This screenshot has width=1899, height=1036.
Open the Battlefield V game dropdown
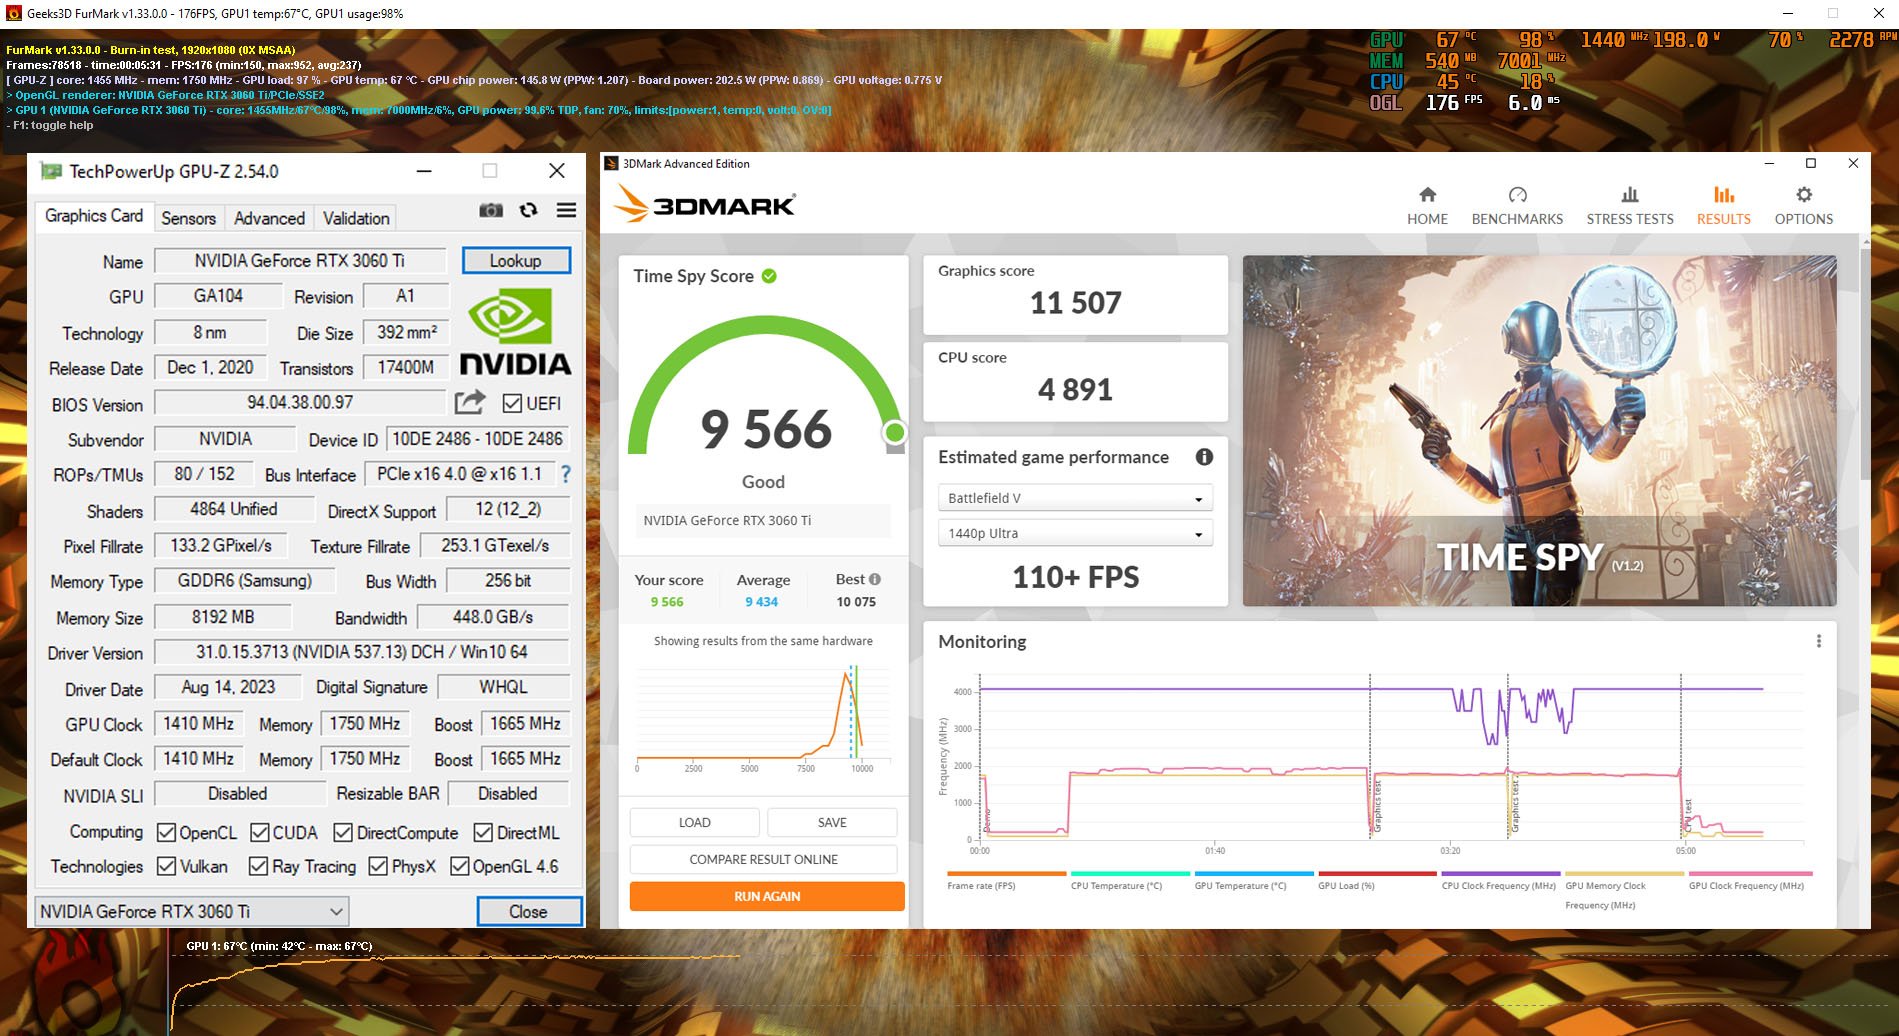pyautogui.click(x=1075, y=498)
